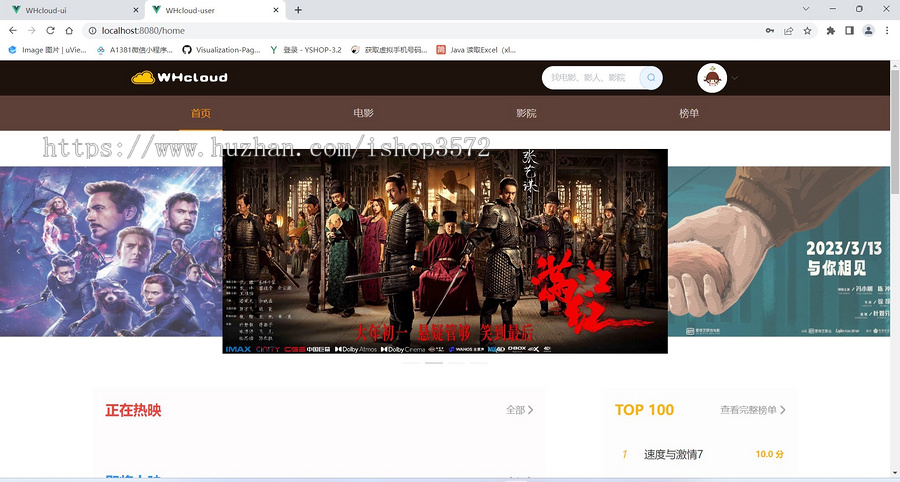Open Image 图片 uView bookmark
The image size is (900, 482).
tap(47, 50)
